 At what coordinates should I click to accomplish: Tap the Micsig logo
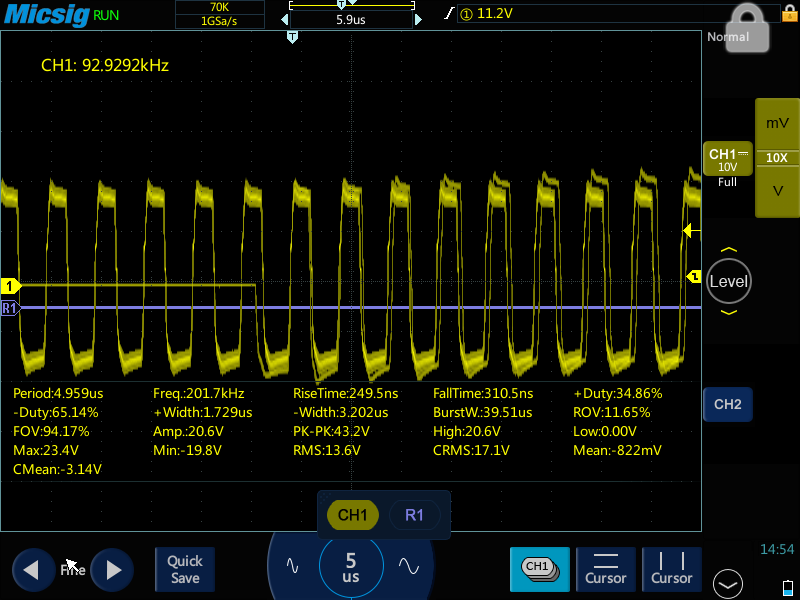pos(47,14)
